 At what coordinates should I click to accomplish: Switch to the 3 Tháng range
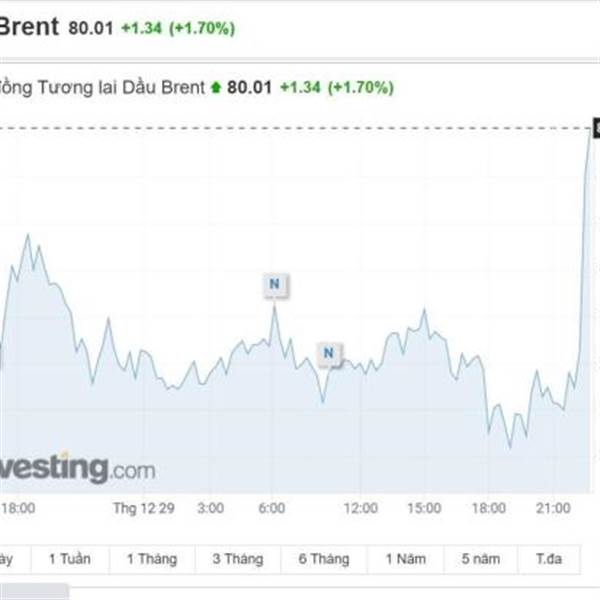coord(238,559)
